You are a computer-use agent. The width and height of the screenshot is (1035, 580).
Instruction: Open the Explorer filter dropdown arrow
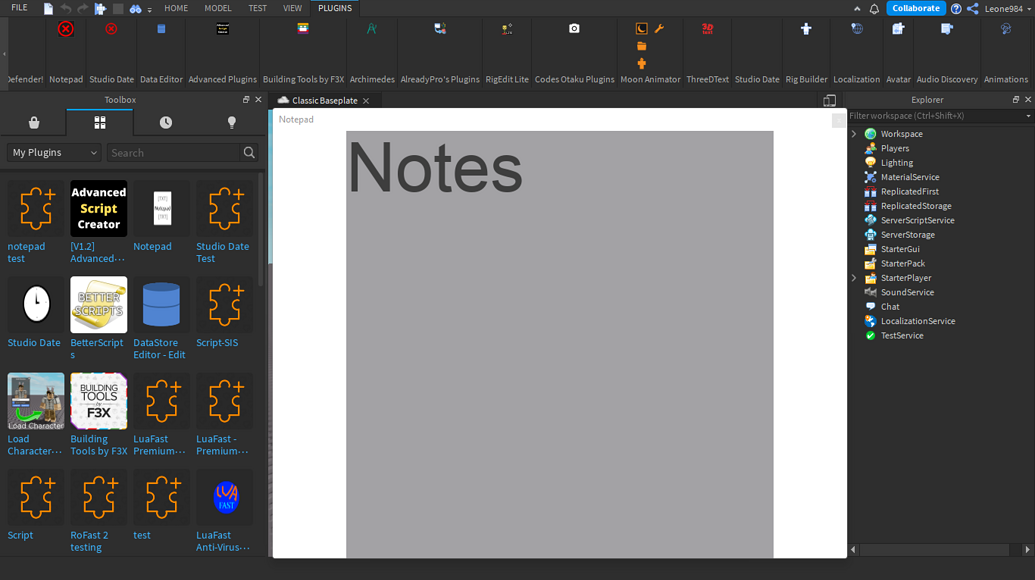tap(1028, 116)
